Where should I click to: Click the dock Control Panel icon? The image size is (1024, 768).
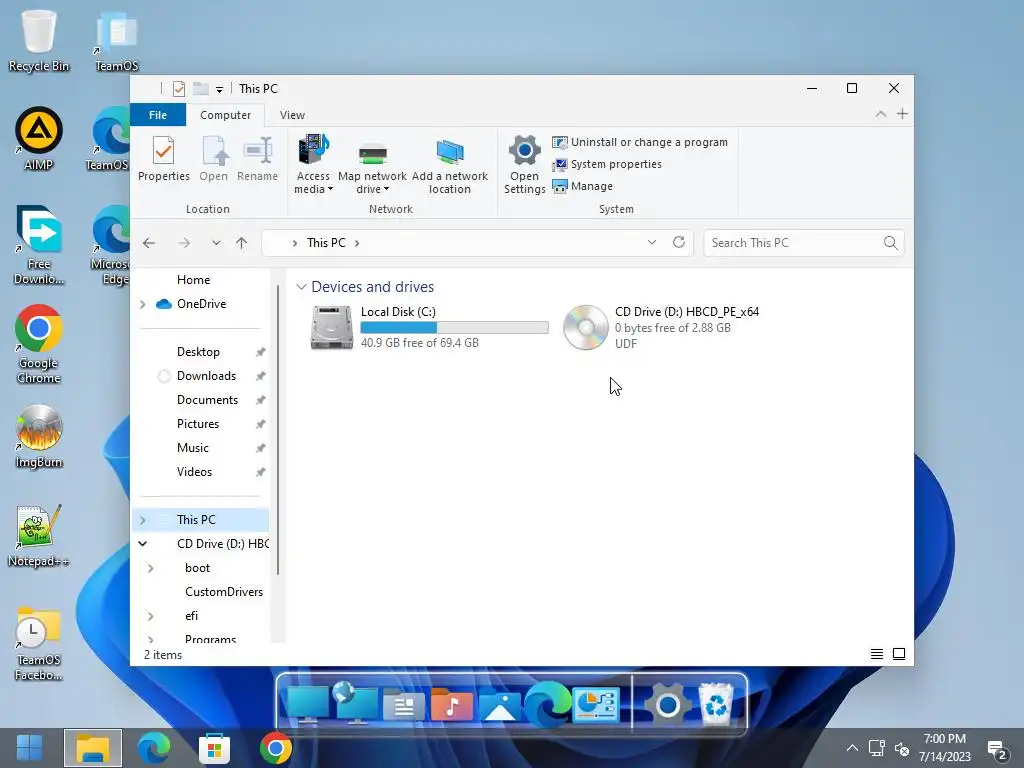[596, 705]
